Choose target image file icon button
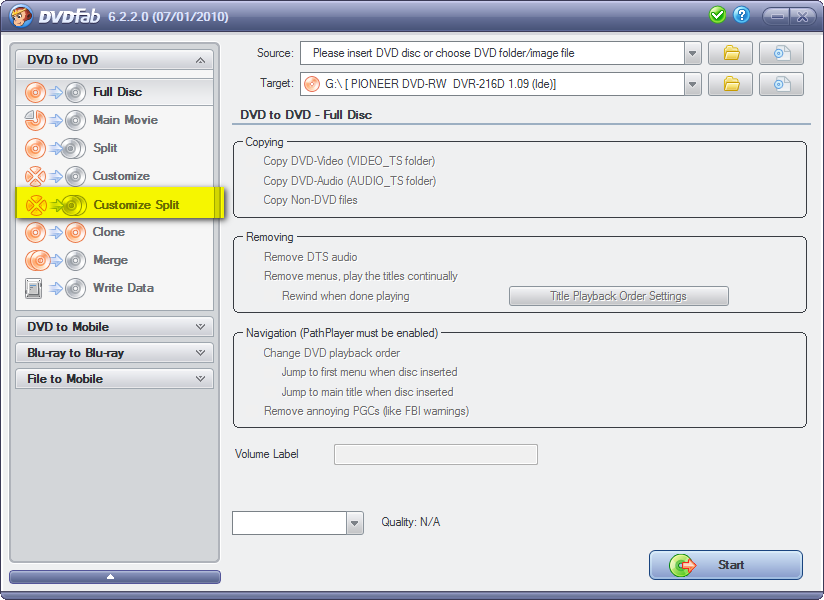824x600 pixels. coord(781,84)
